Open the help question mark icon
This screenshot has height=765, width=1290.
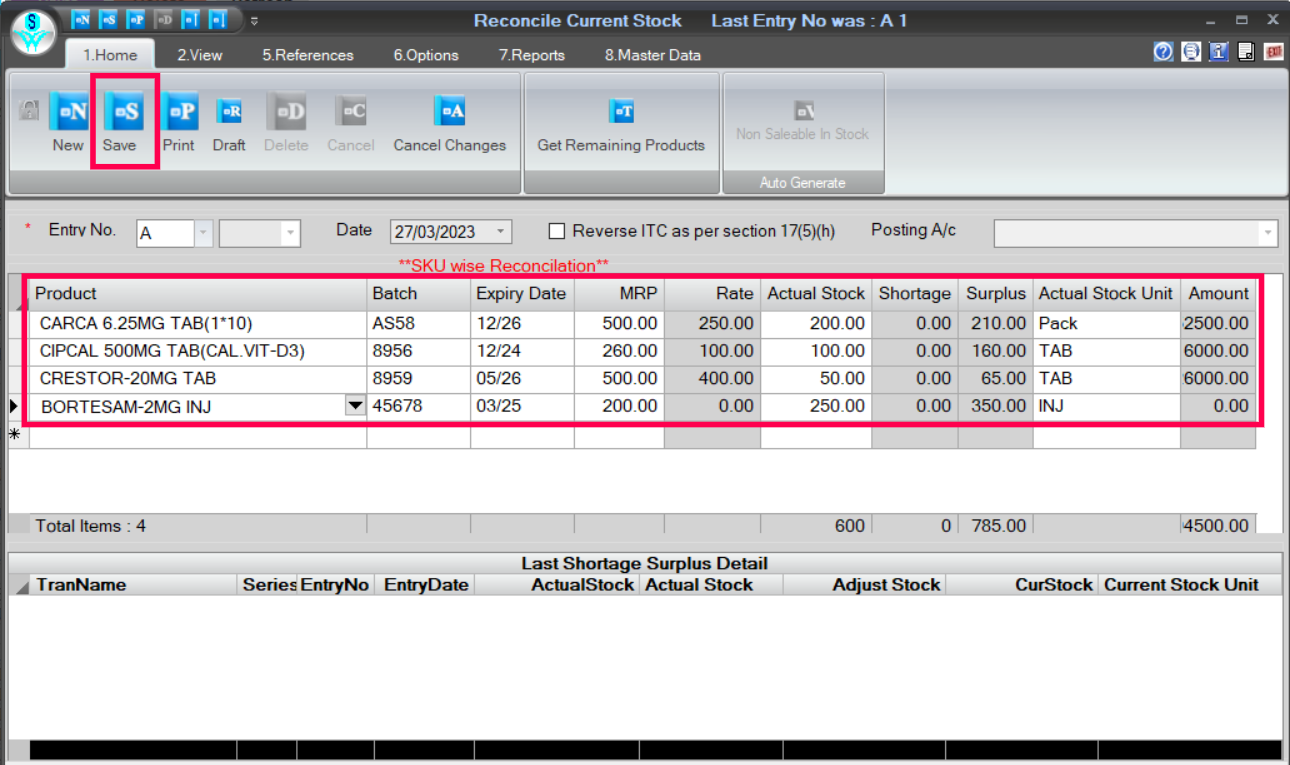click(x=1163, y=52)
